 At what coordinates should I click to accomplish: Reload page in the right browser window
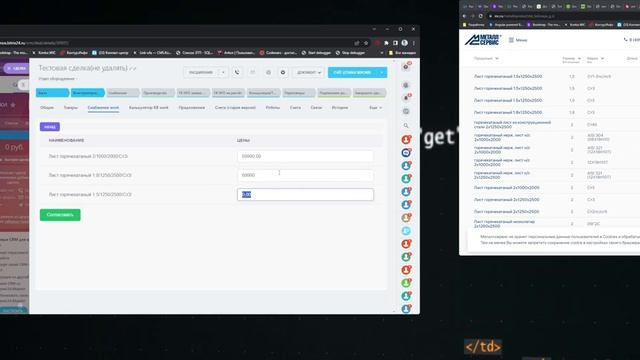(480, 16)
